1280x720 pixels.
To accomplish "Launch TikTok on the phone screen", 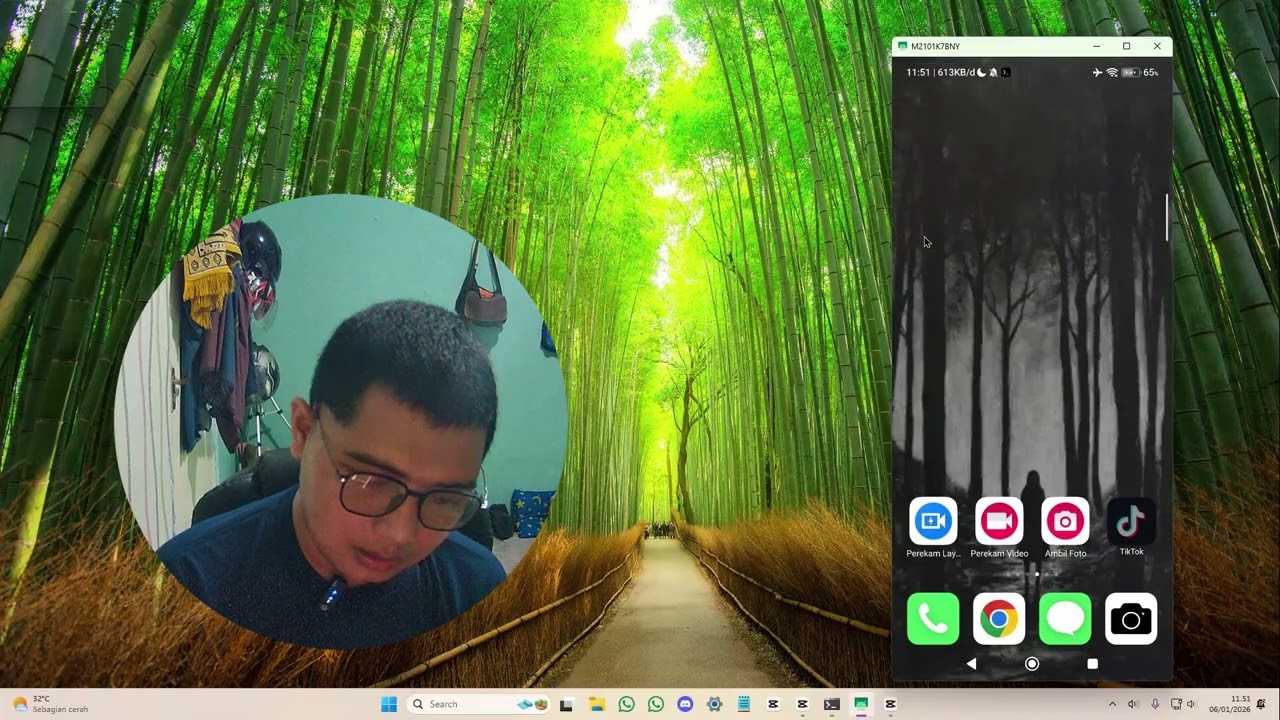I will [1131, 521].
